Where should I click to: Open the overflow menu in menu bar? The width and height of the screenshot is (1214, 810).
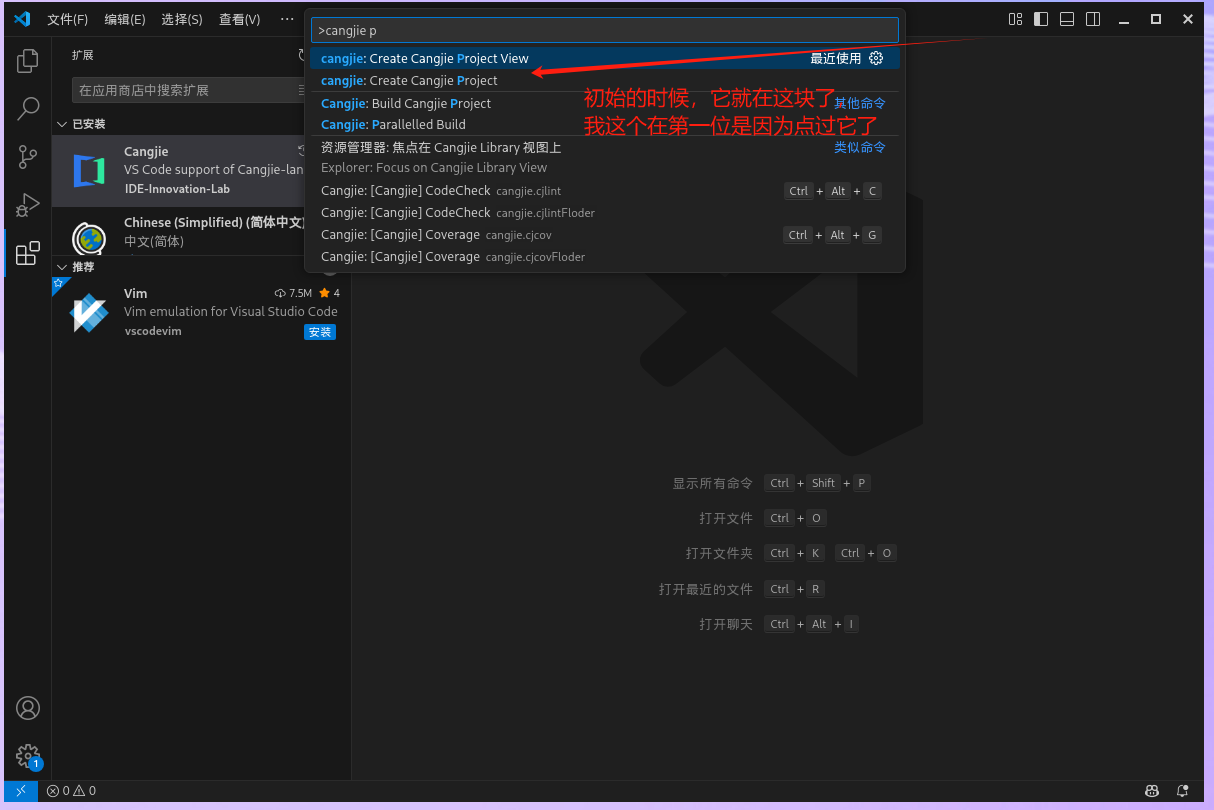tap(287, 19)
